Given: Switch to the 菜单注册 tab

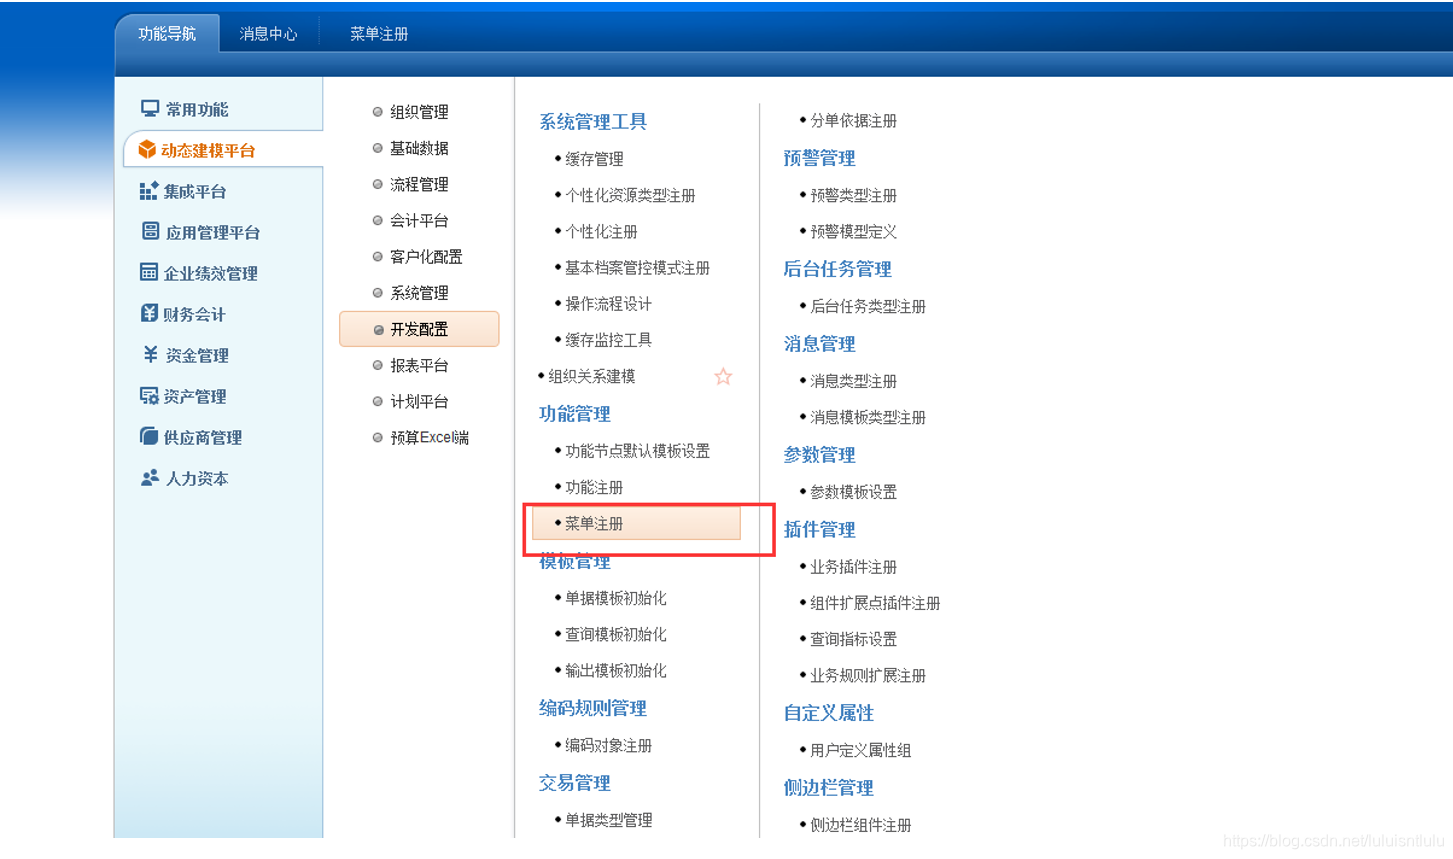Looking at the screenshot, I should pyautogui.click(x=379, y=34).
